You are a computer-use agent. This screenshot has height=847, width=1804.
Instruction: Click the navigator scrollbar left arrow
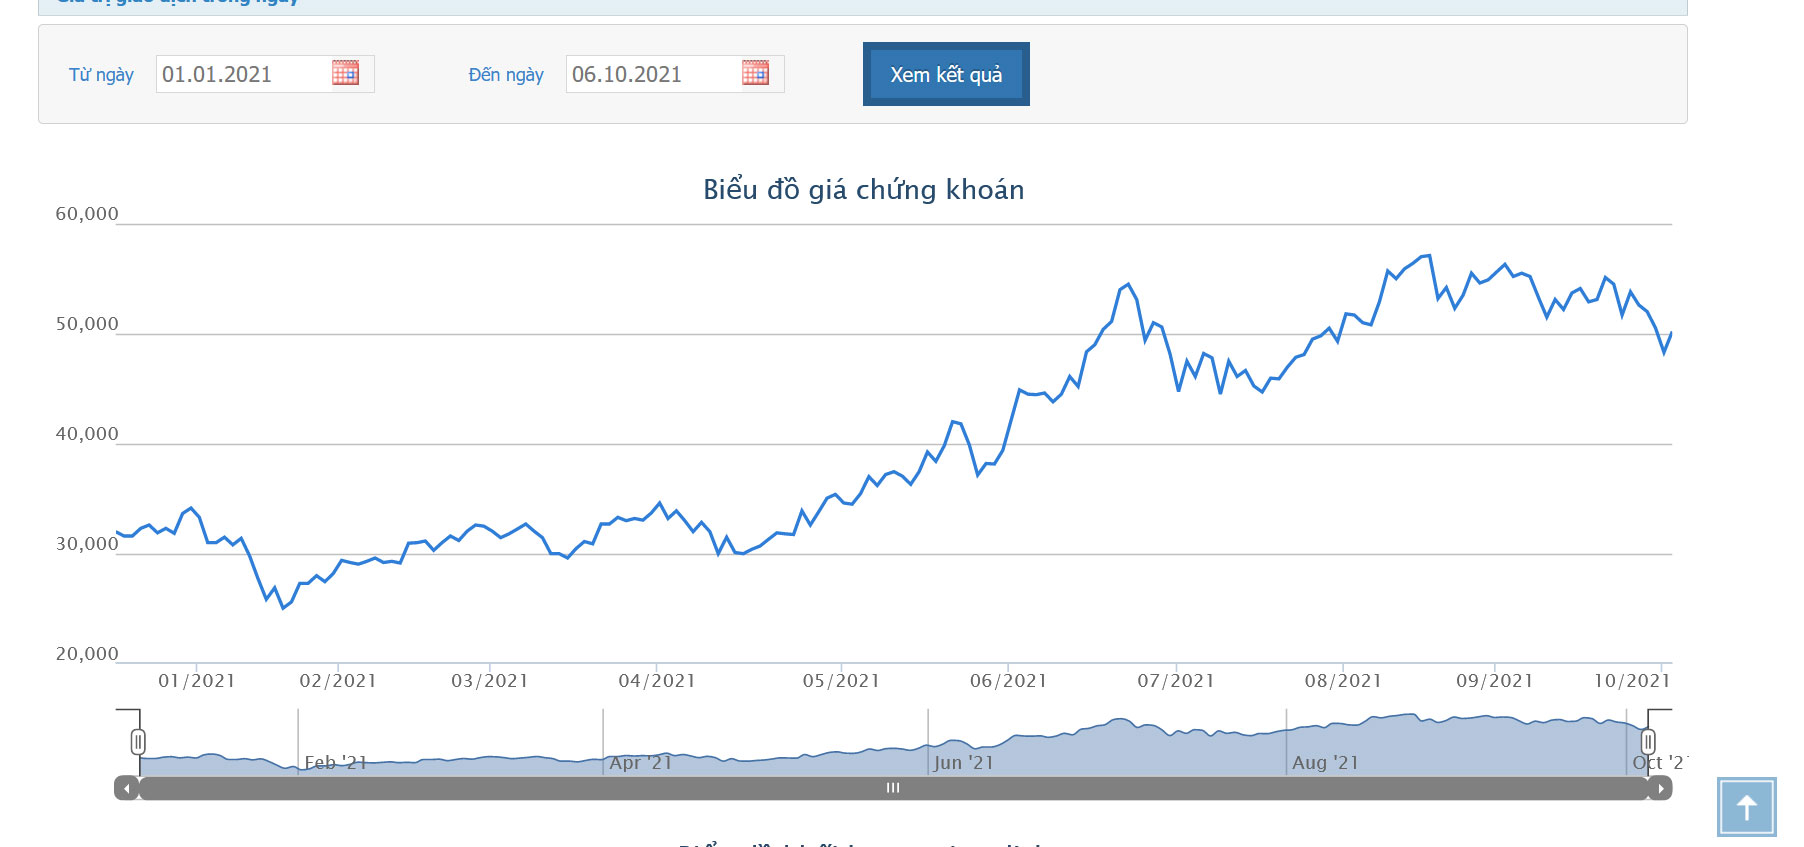[x=126, y=788]
